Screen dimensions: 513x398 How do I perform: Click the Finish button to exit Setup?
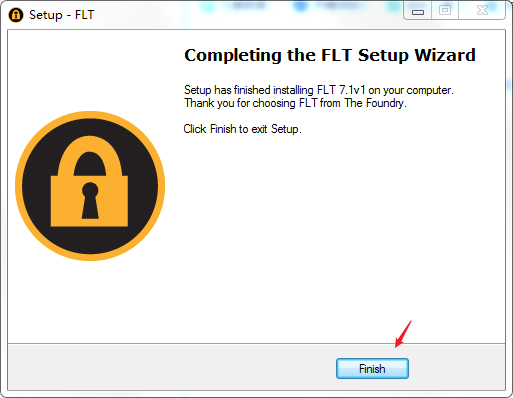372,369
